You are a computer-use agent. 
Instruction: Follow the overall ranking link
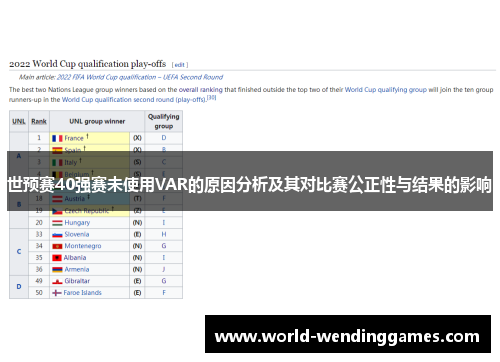[200, 90]
